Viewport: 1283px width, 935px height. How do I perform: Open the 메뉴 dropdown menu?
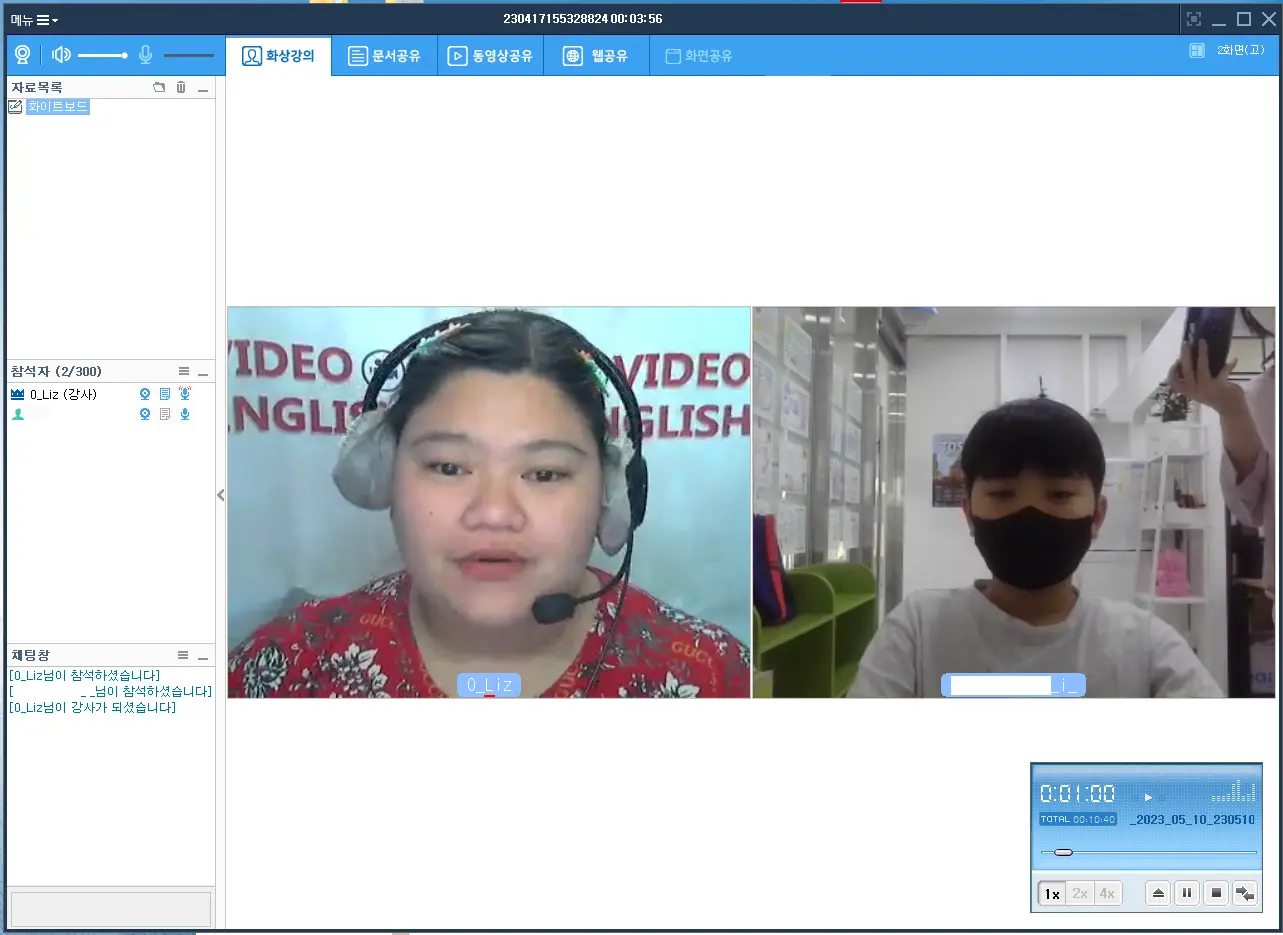tap(35, 20)
